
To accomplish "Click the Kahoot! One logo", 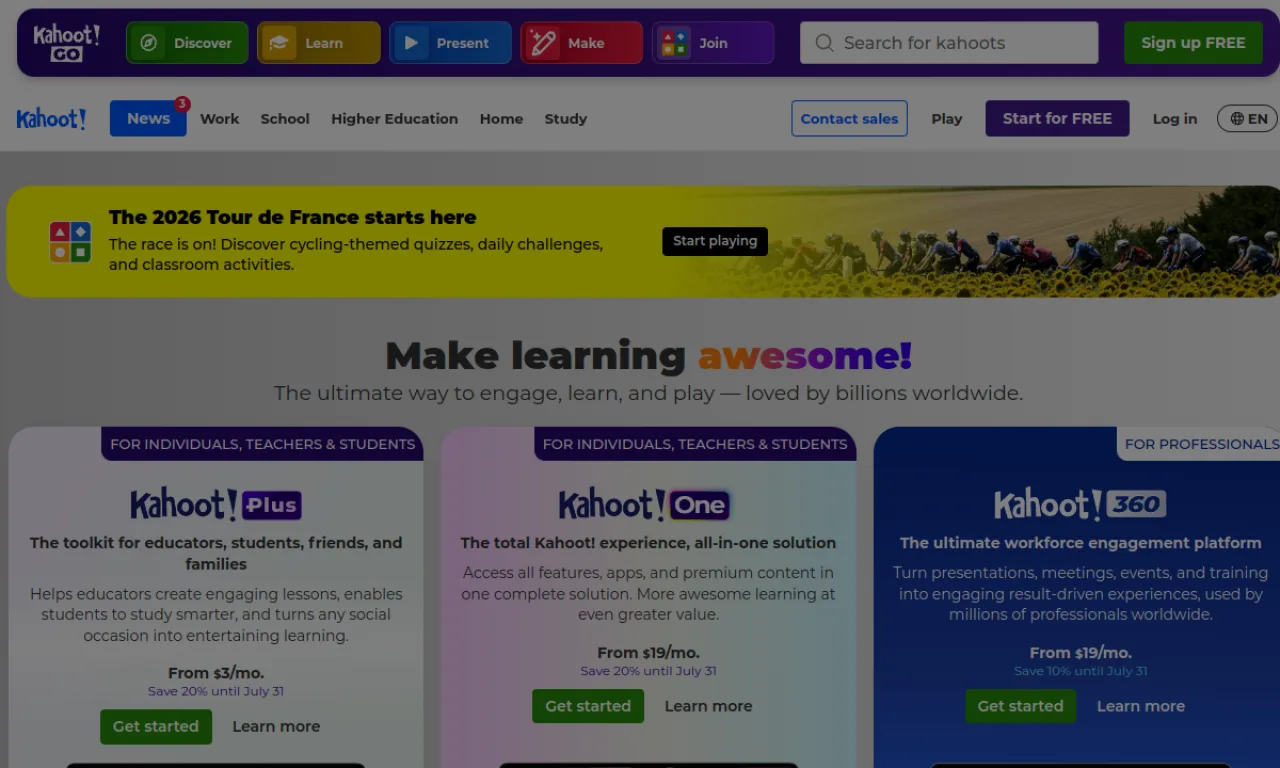I will pos(644,504).
